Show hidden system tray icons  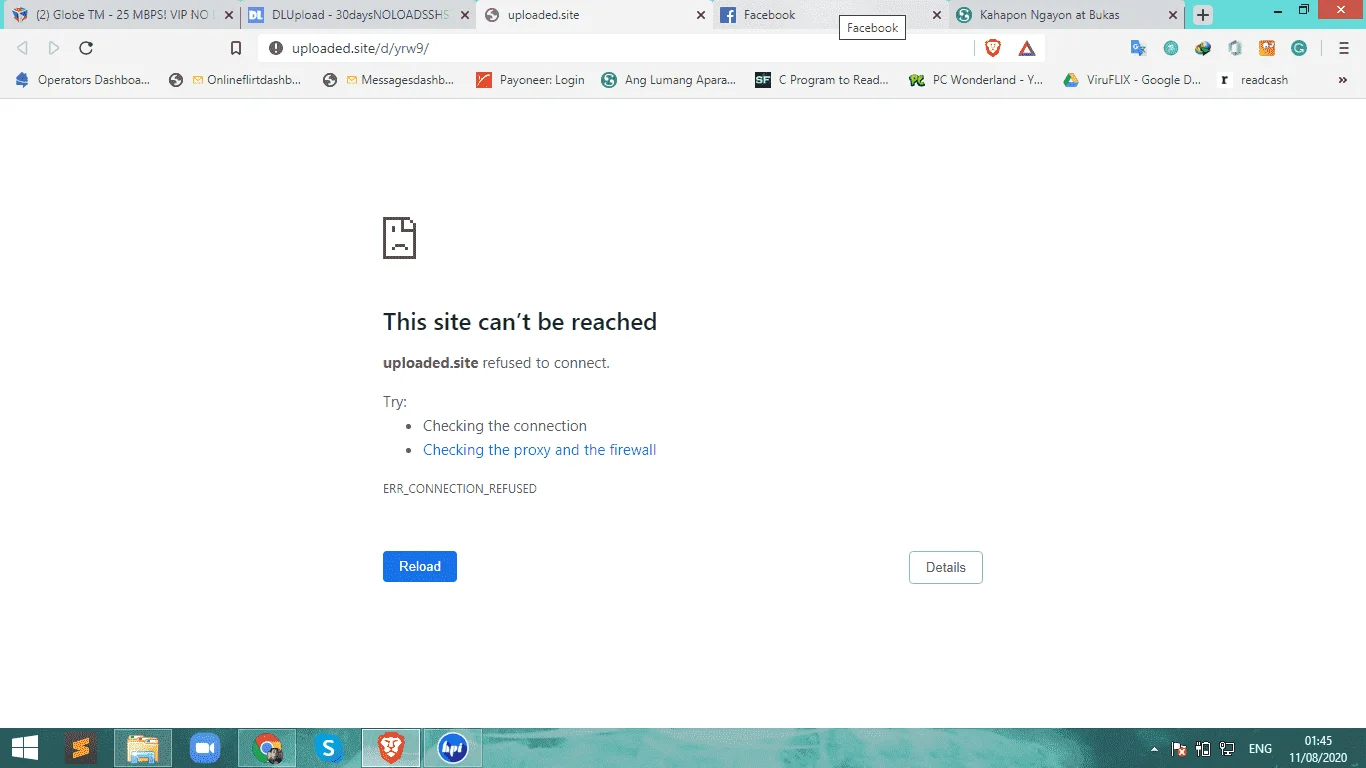tap(1155, 749)
